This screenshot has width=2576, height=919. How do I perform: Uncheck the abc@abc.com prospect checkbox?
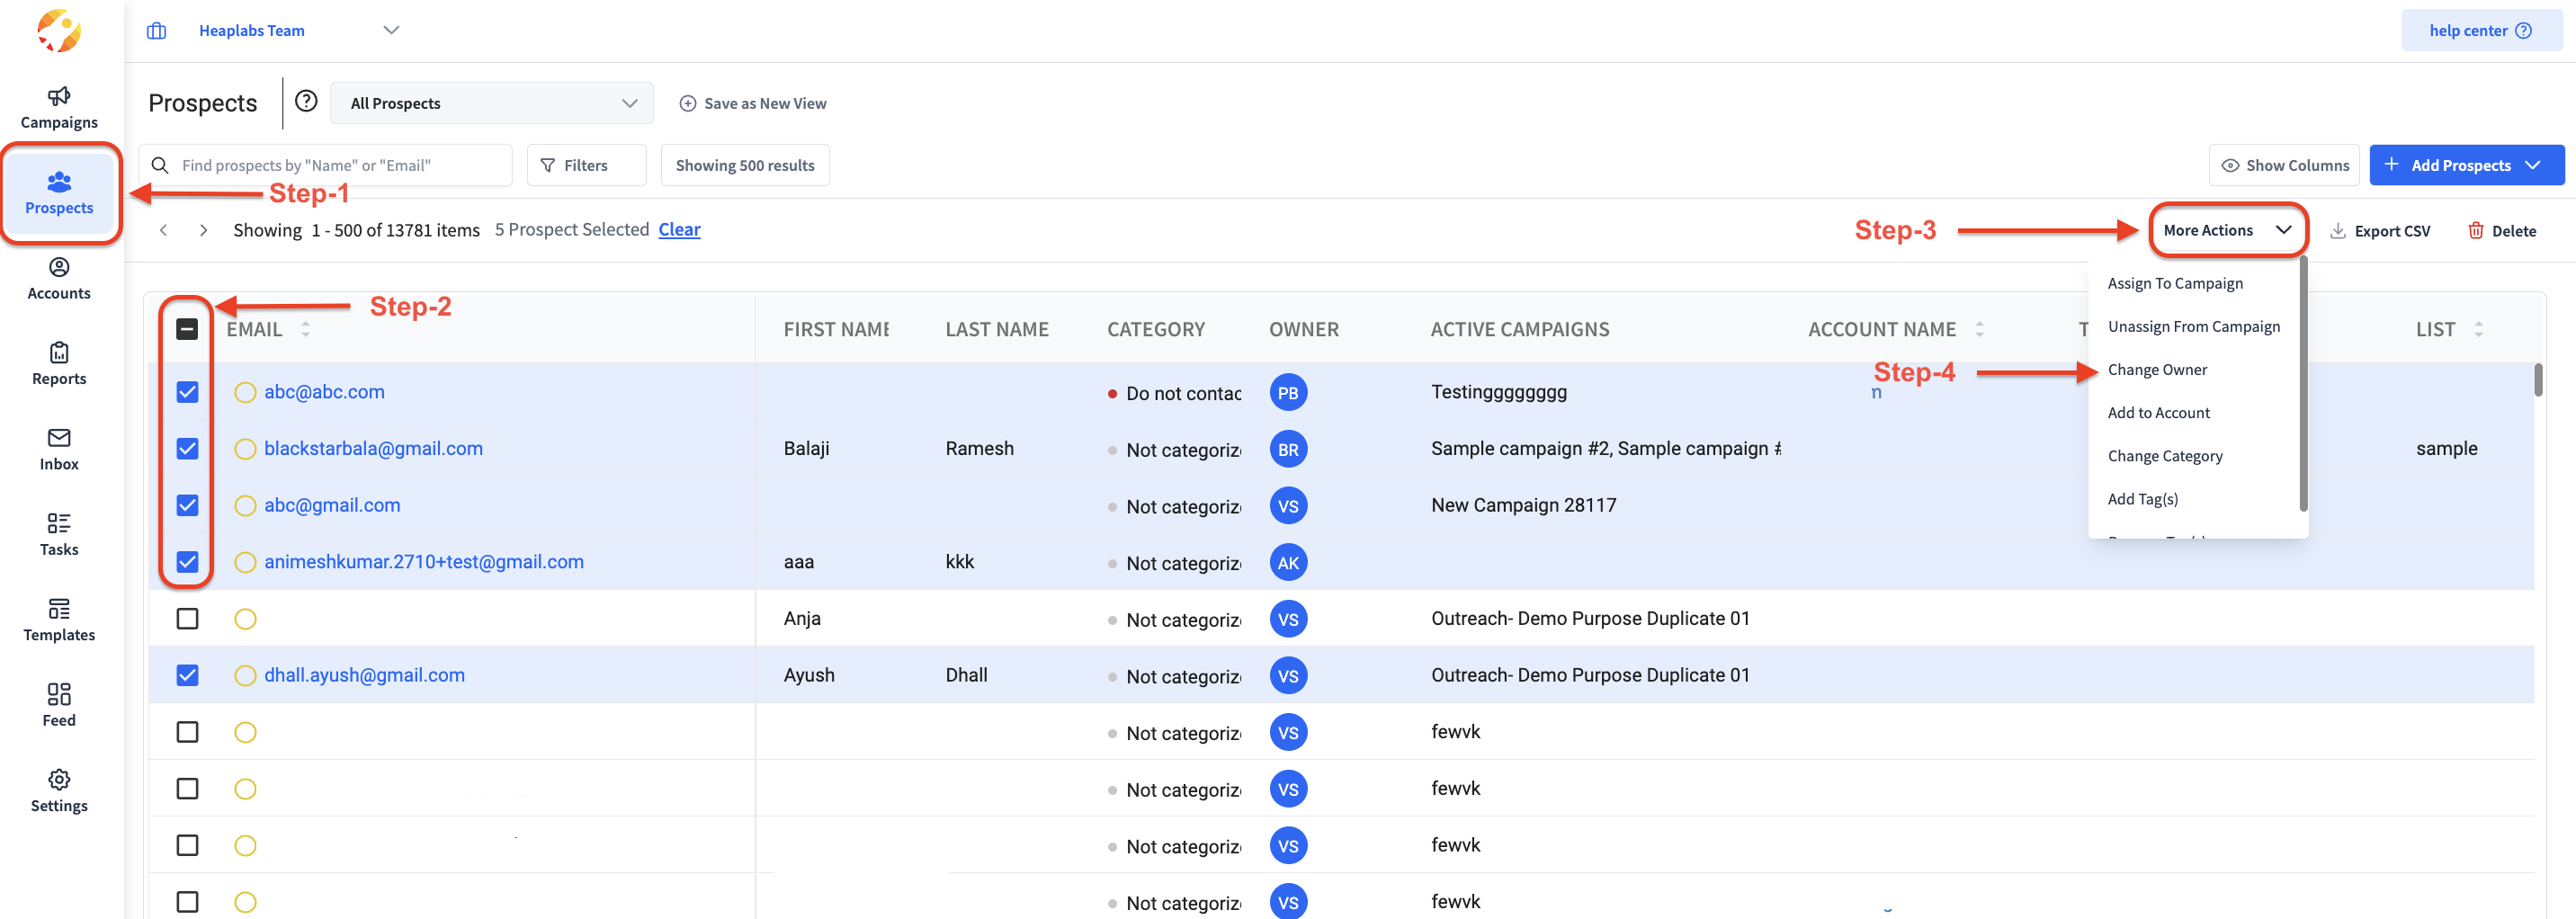(187, 392)
